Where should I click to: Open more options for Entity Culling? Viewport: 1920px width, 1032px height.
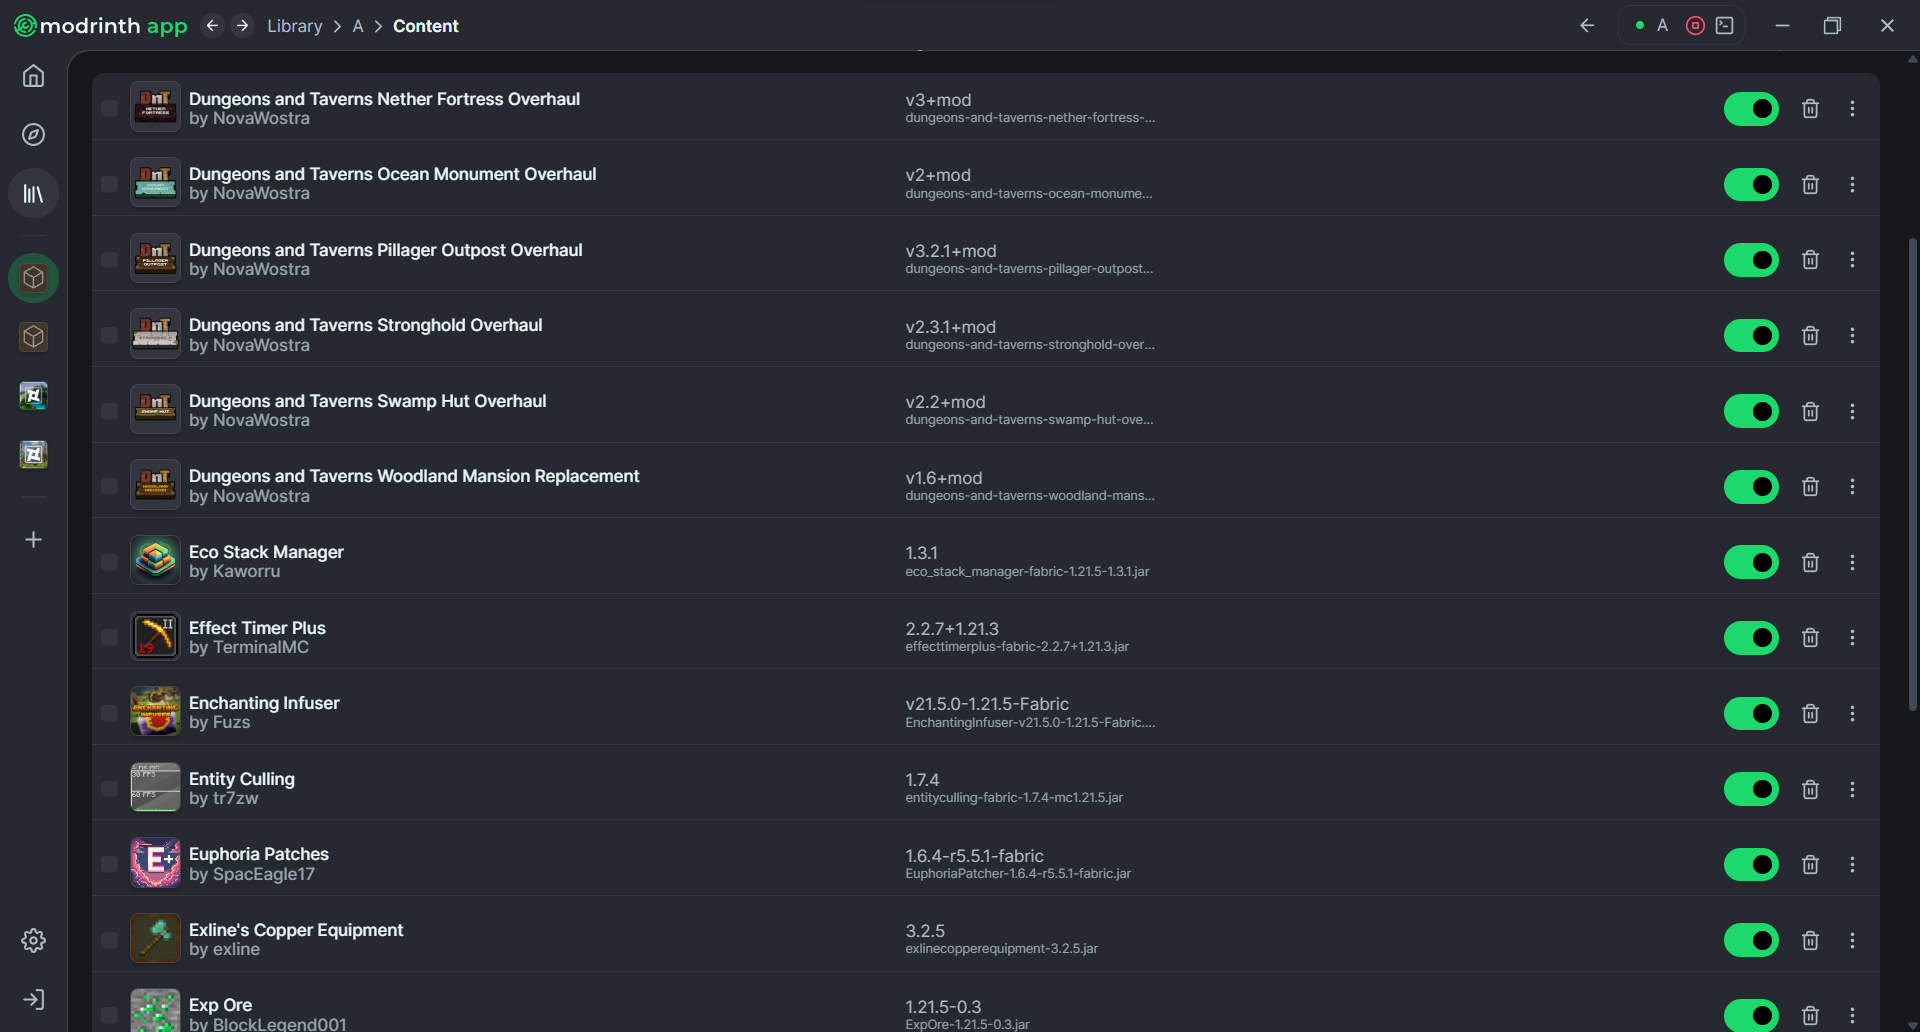(1852, 790)
